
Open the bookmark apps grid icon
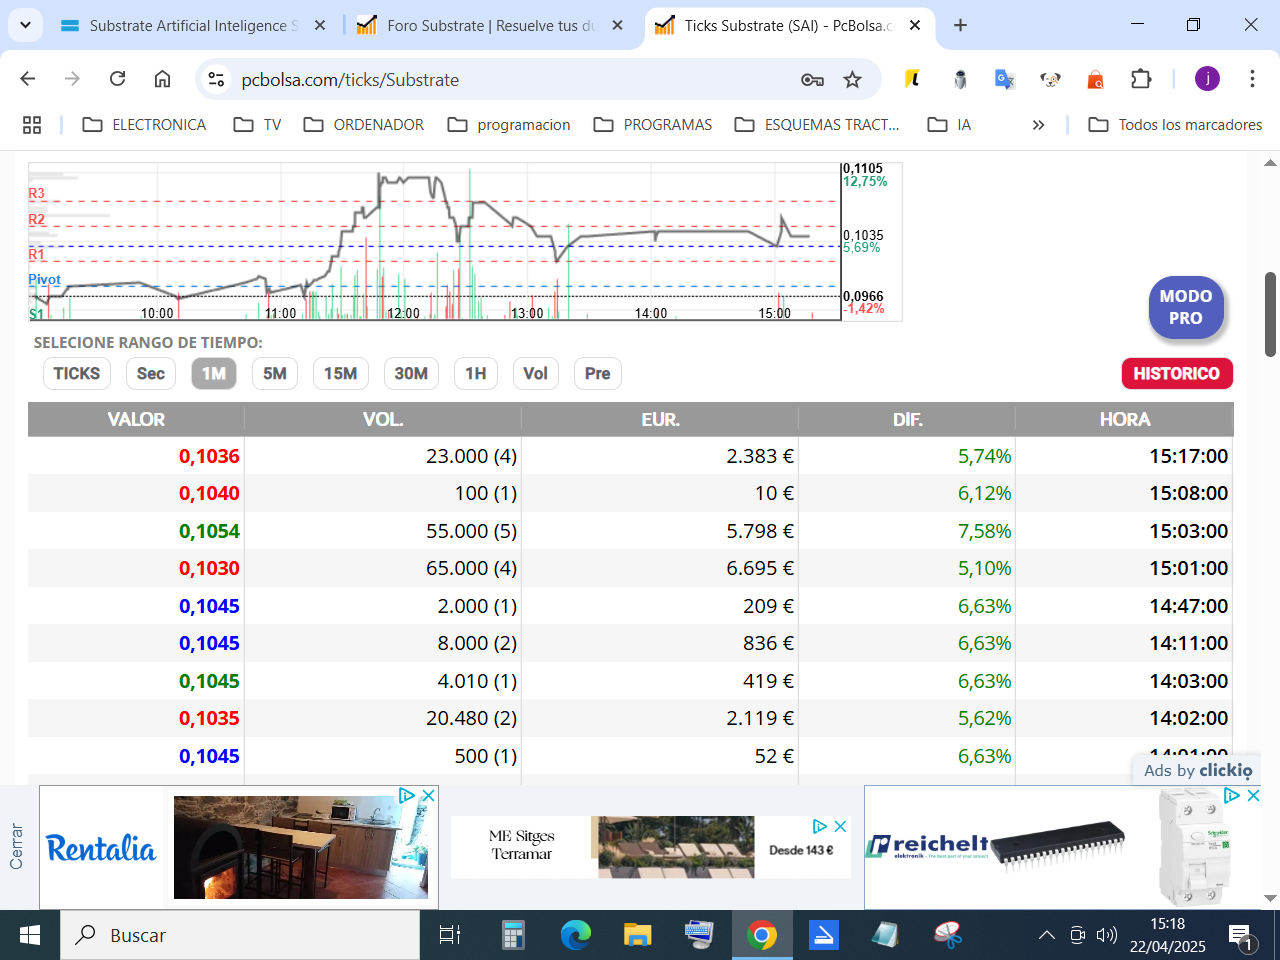(32, 125)
